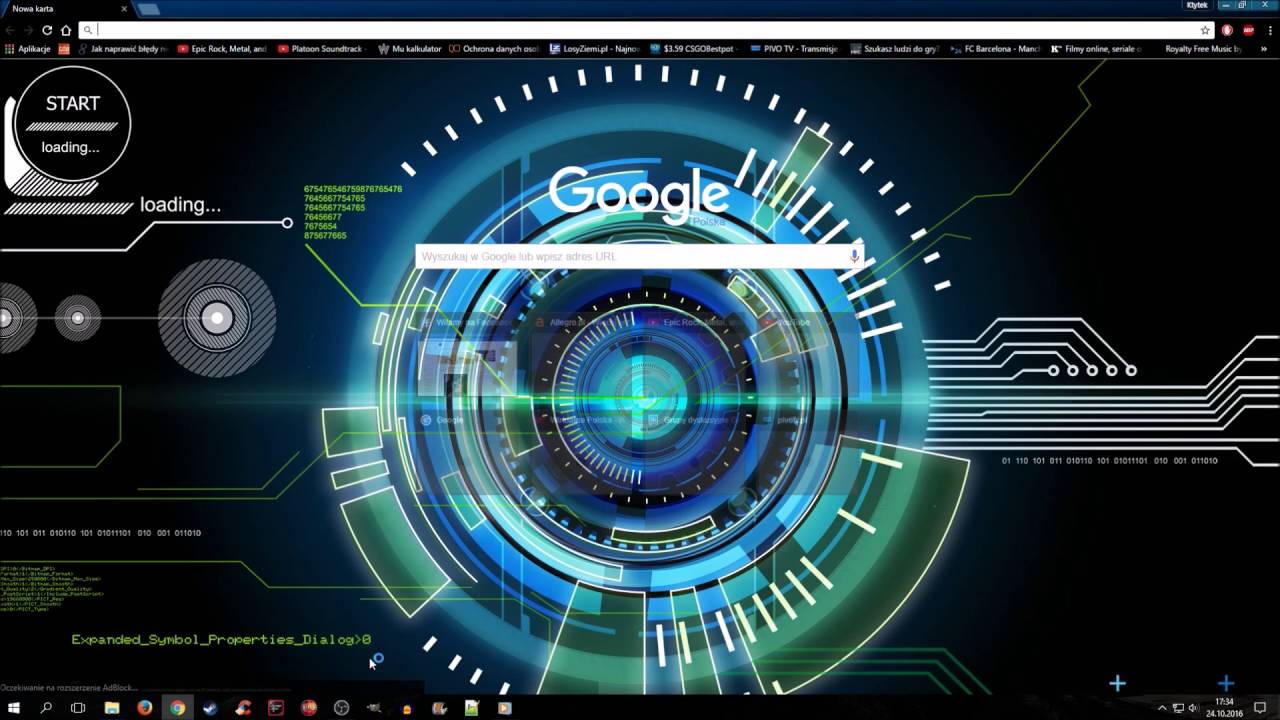
Task: Open 'Jak naprawić błędy' bookmark
Action: pyautogui.click(x=122, y=48)
